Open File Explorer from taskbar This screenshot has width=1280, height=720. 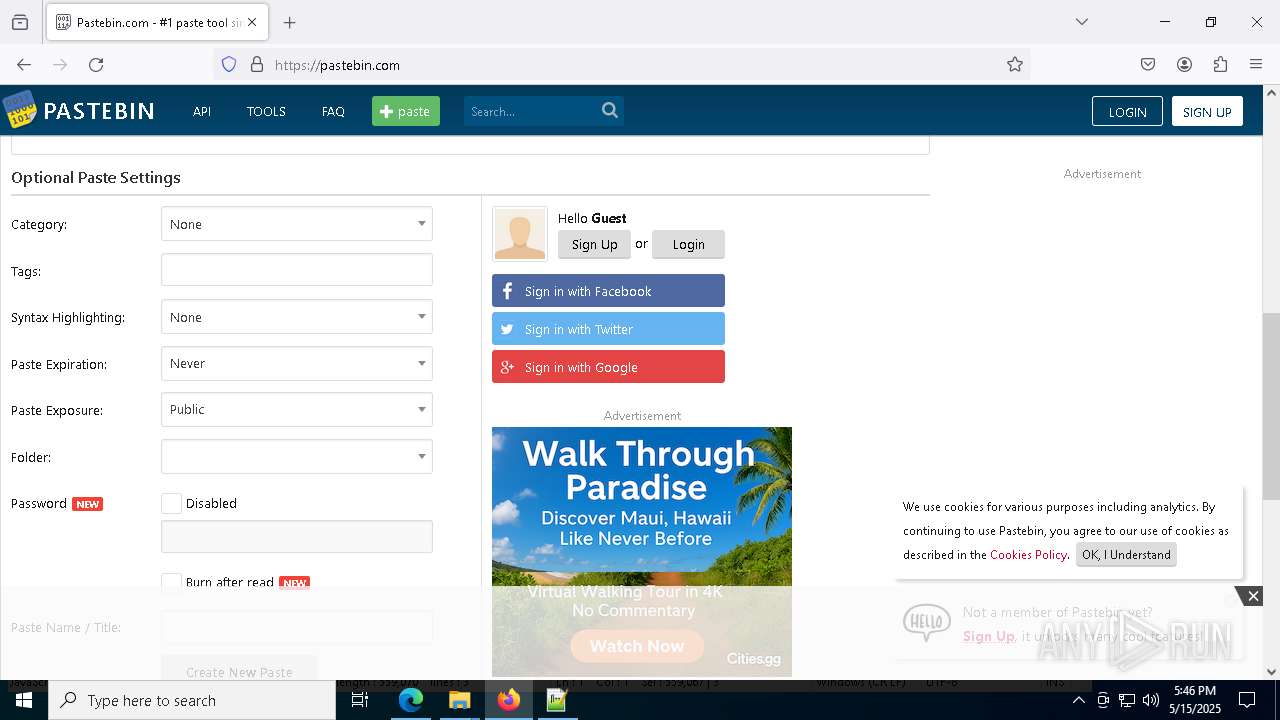click(459, 700)
